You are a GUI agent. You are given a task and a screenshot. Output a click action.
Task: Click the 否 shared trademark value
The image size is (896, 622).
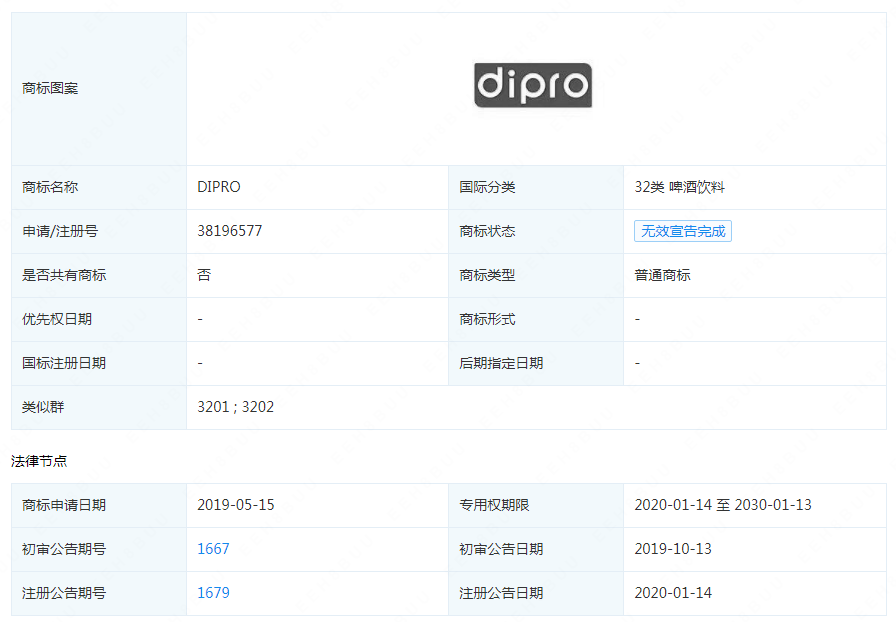[204, 275]
